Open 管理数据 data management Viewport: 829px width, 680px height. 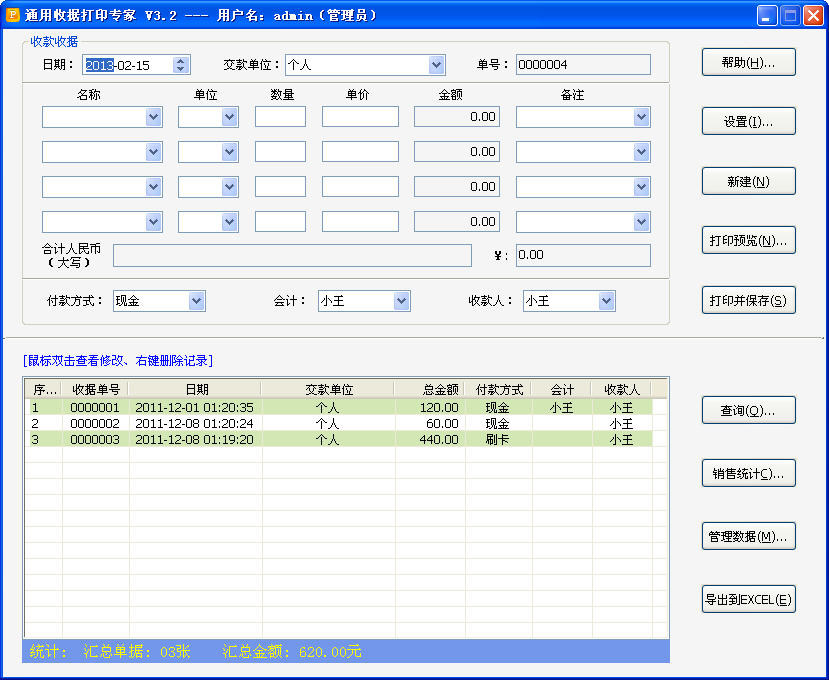pos(748,536)
